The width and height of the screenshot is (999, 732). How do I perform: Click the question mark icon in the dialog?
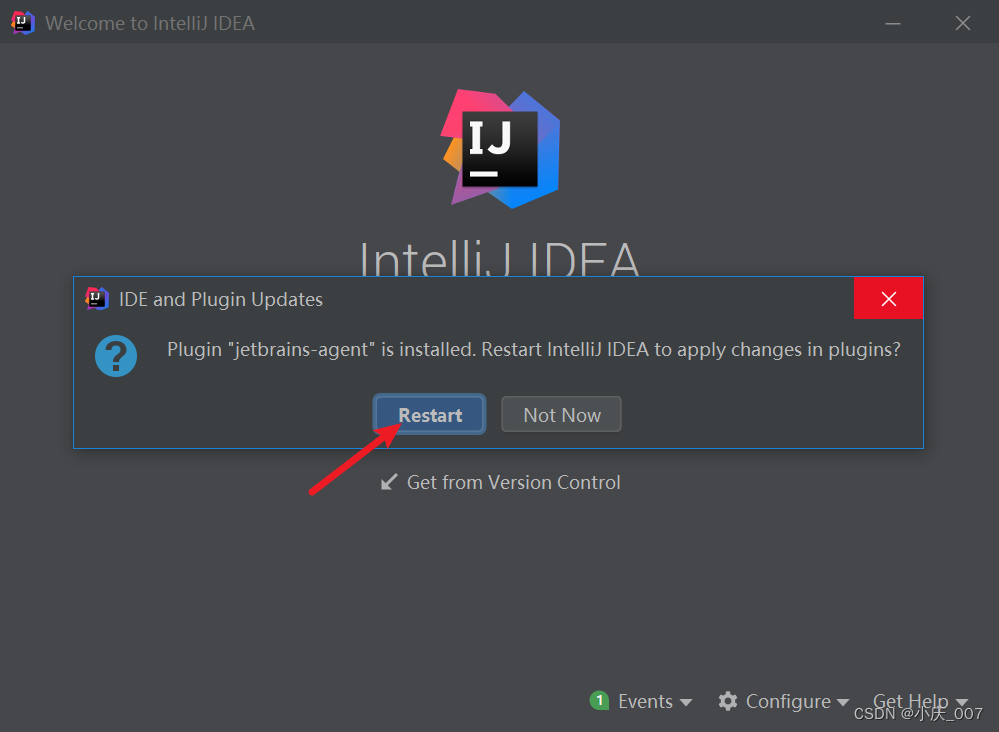click(x=116, y=356)
